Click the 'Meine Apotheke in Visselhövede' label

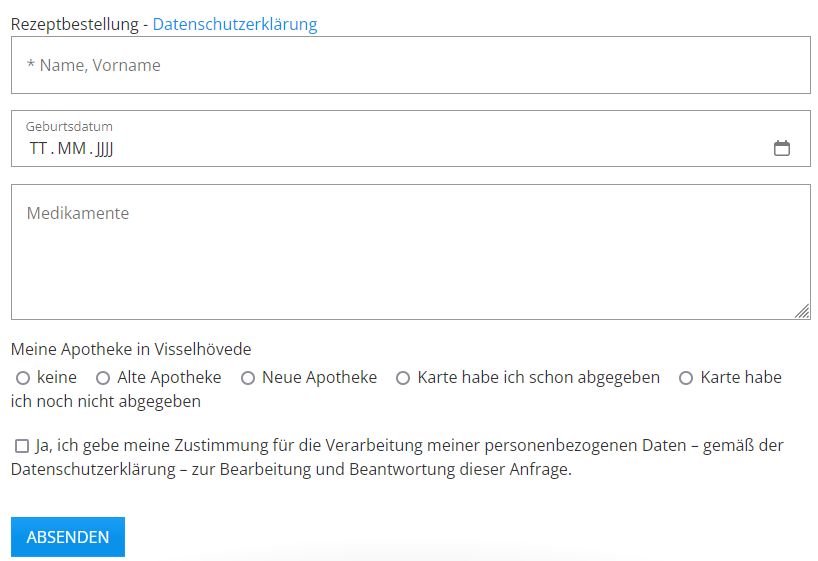pyautogui.click(x=131, y=349)
